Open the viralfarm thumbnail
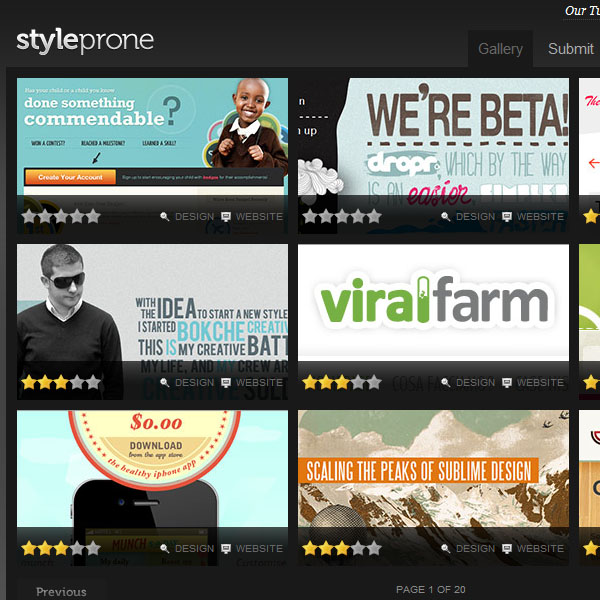600x600 pixels. coord(433,322)
